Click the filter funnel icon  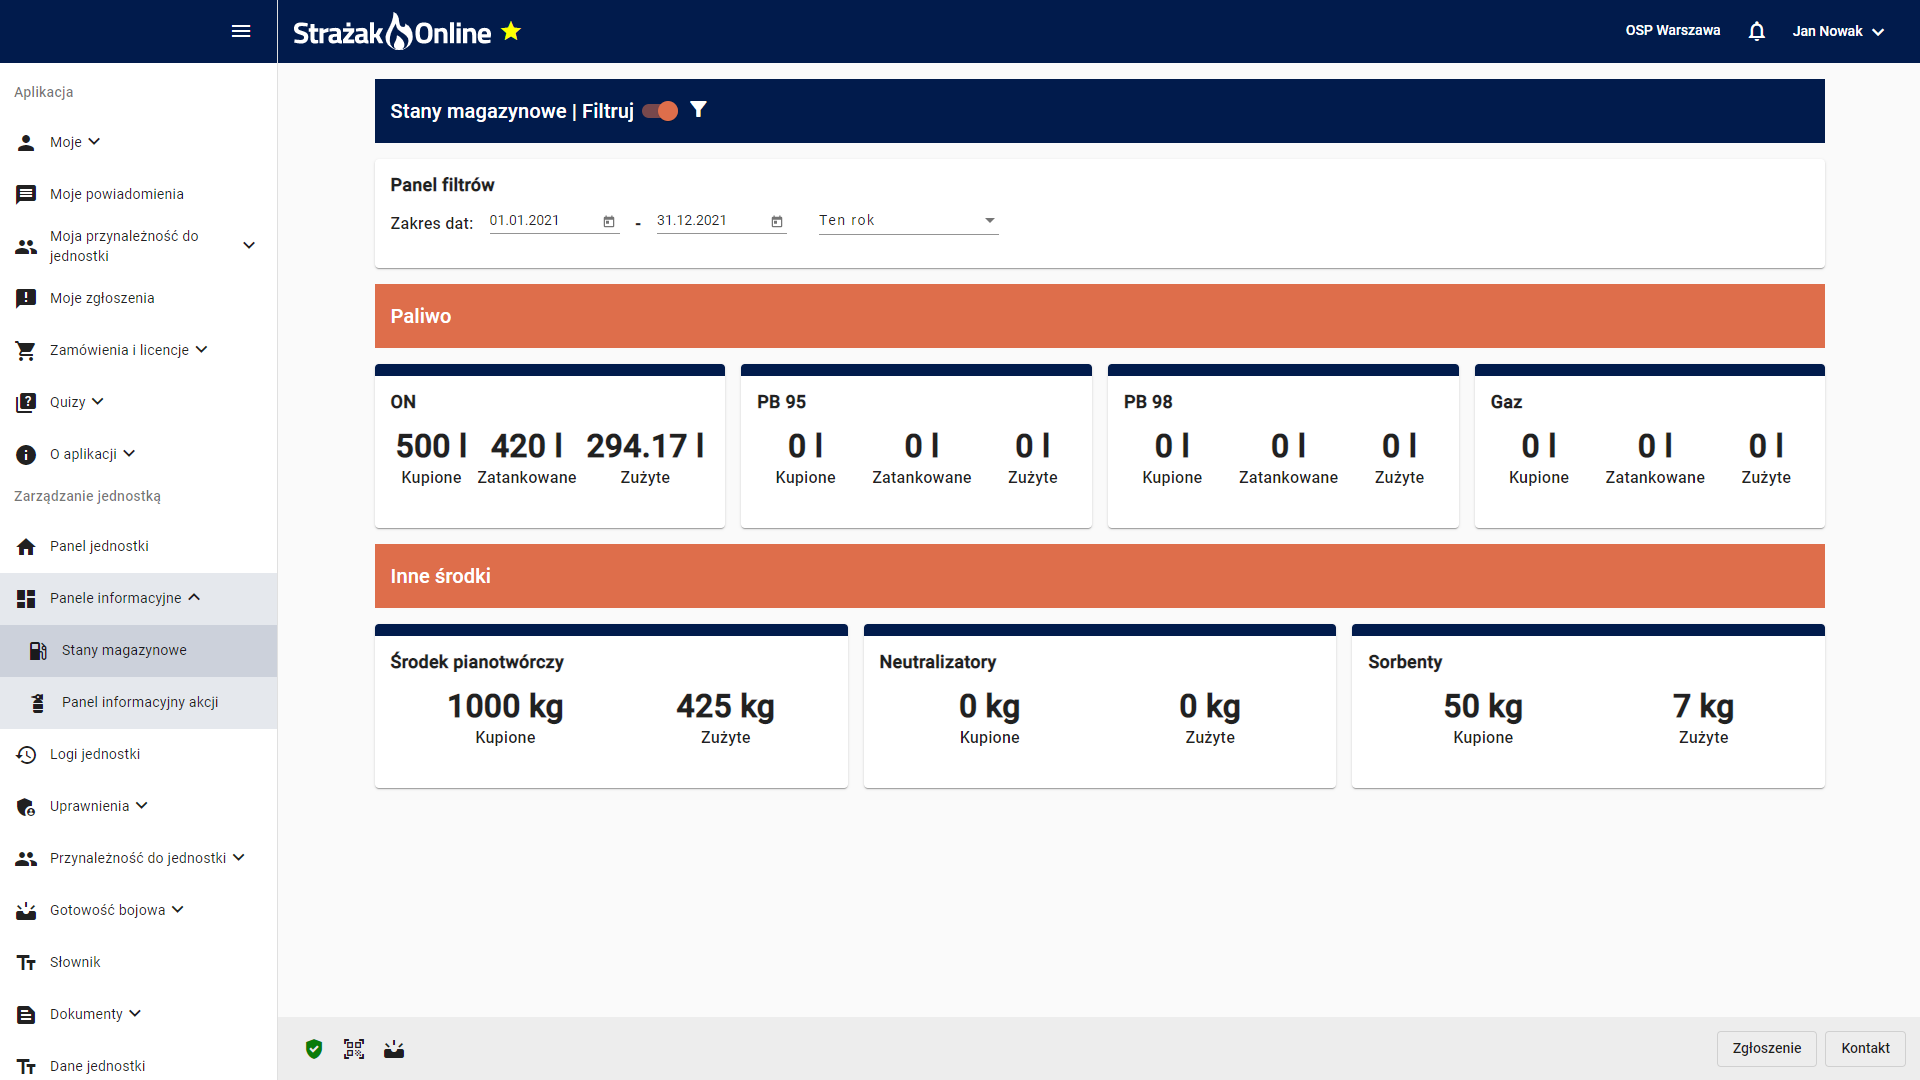[x=698, y=110]
